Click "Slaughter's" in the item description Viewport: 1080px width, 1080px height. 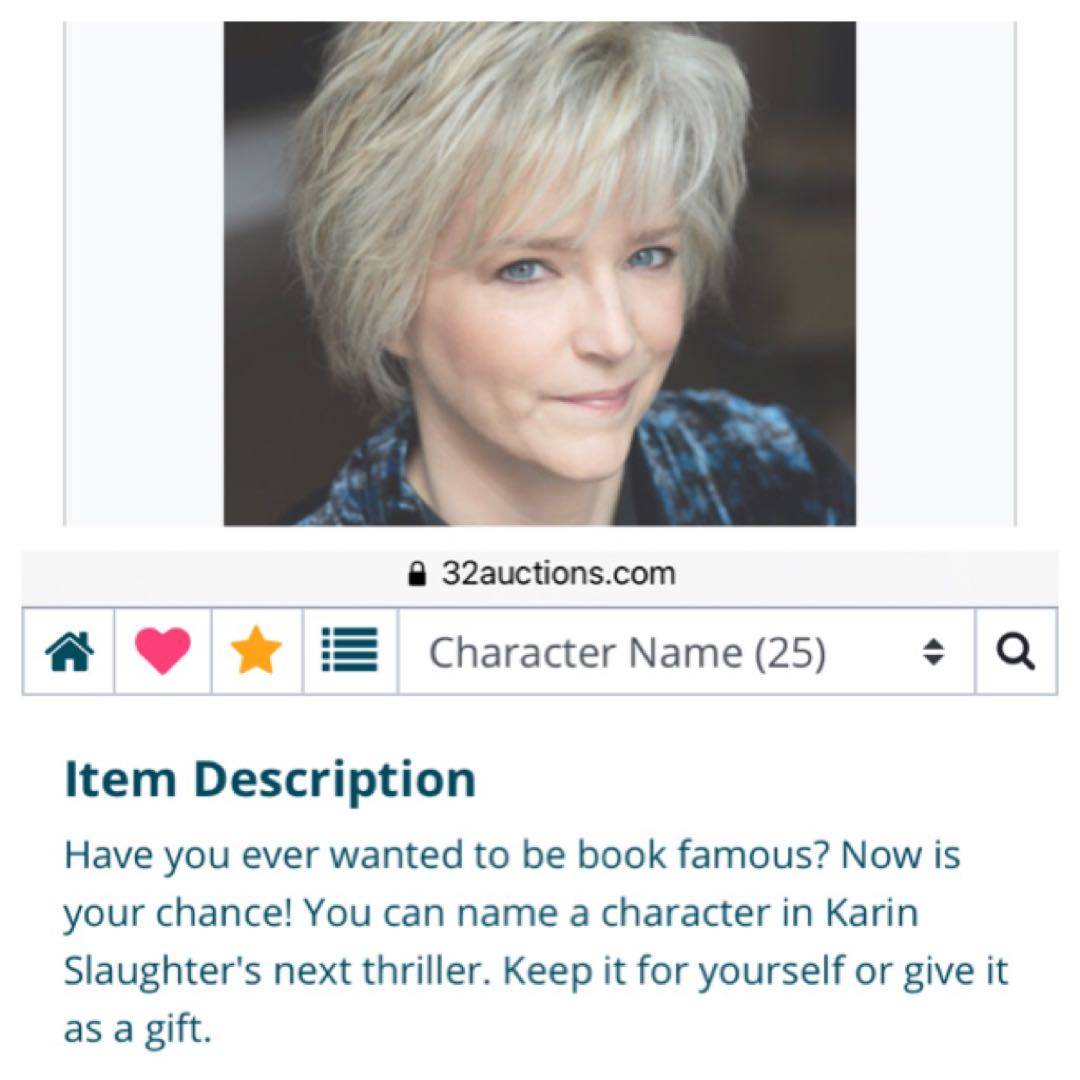tap(163, 972)
